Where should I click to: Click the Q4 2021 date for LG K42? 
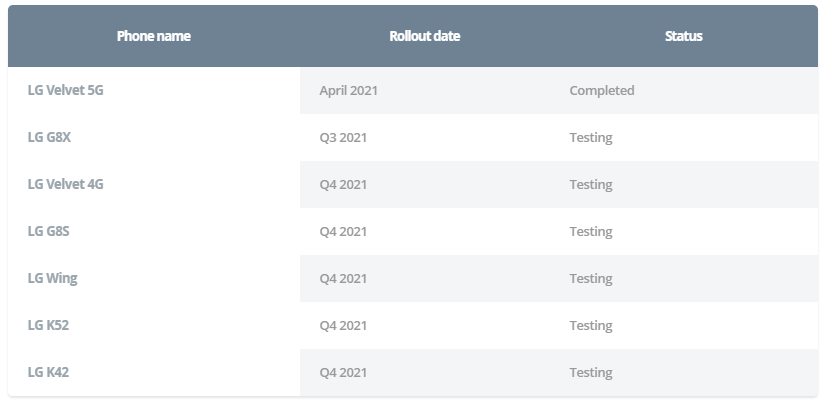tap(343, 372)
